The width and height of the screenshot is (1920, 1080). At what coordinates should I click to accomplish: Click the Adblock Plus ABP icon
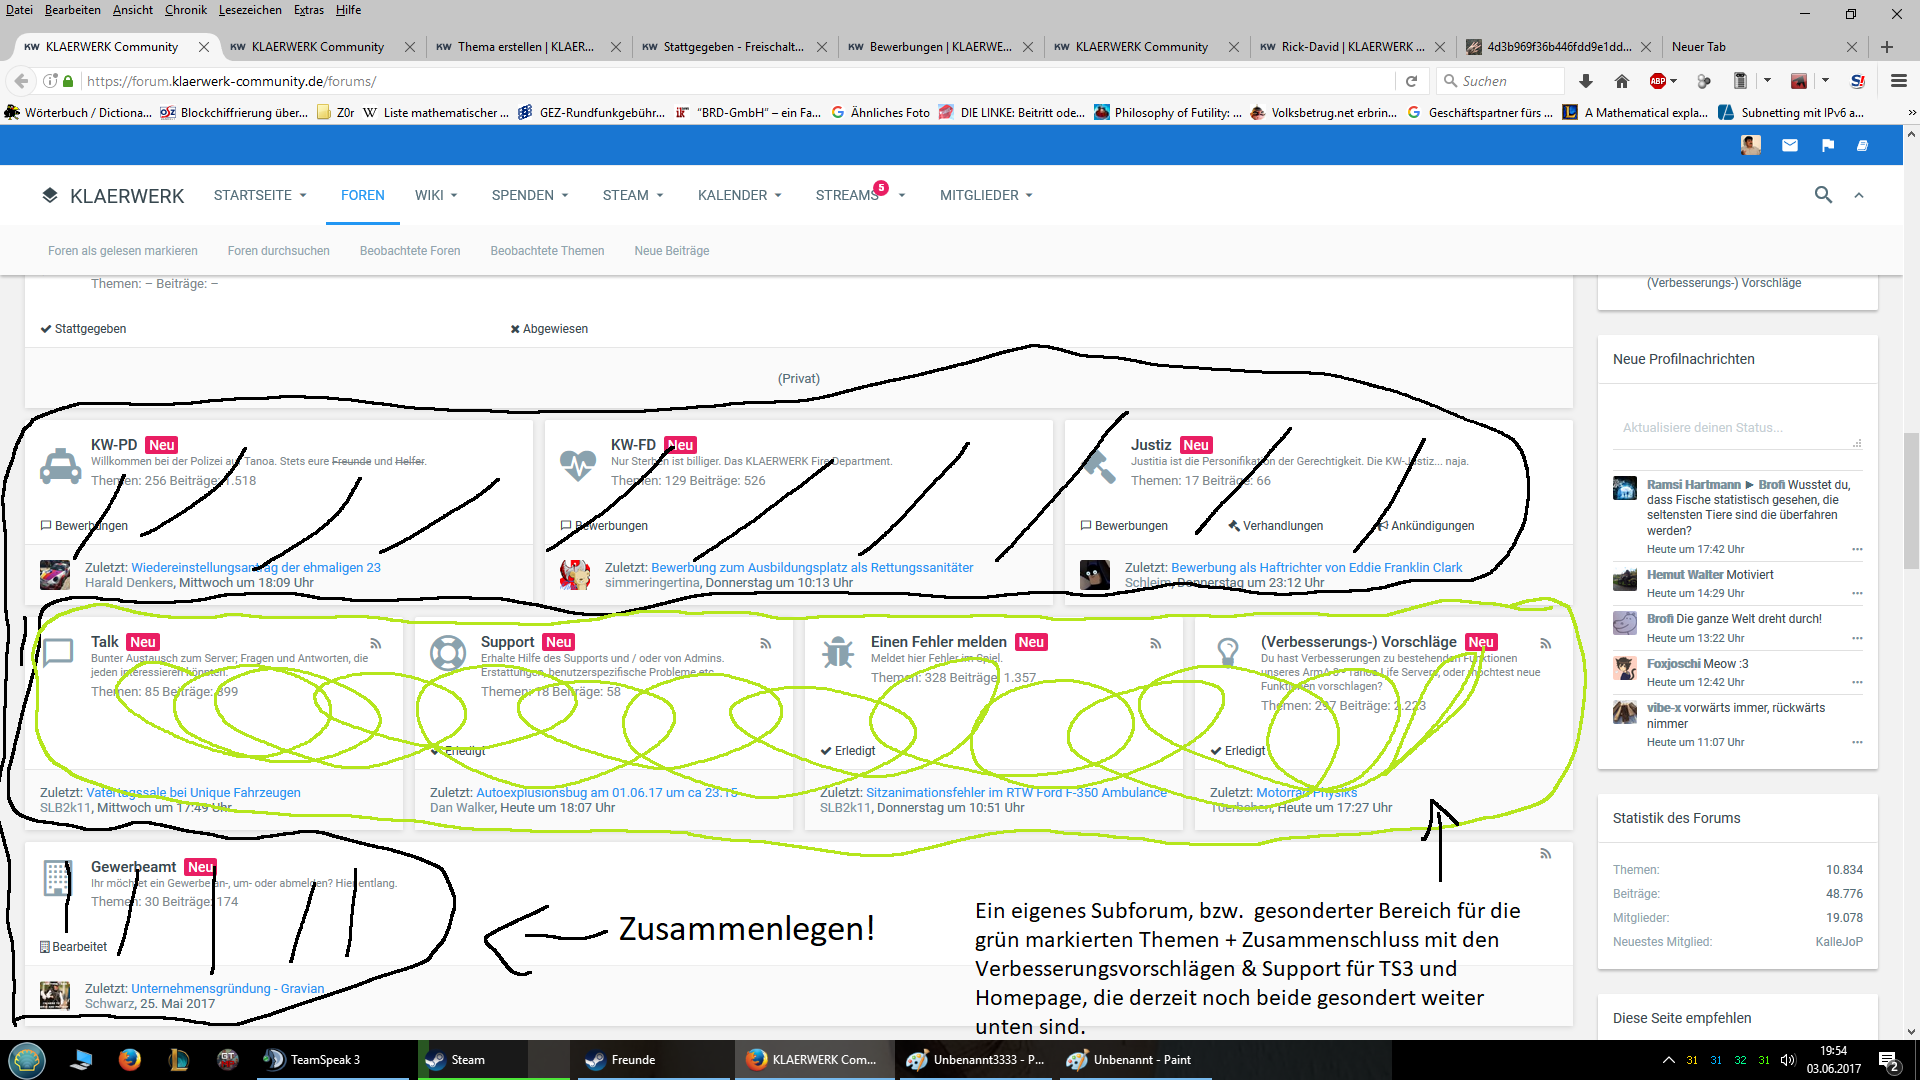(x=1657, y=81)
